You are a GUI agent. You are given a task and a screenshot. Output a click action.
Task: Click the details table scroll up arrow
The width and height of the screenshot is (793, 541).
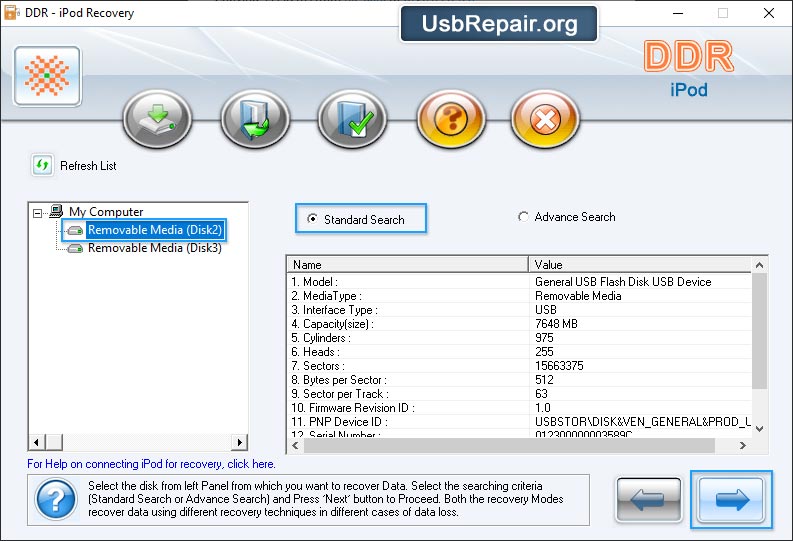click(759, 265)
